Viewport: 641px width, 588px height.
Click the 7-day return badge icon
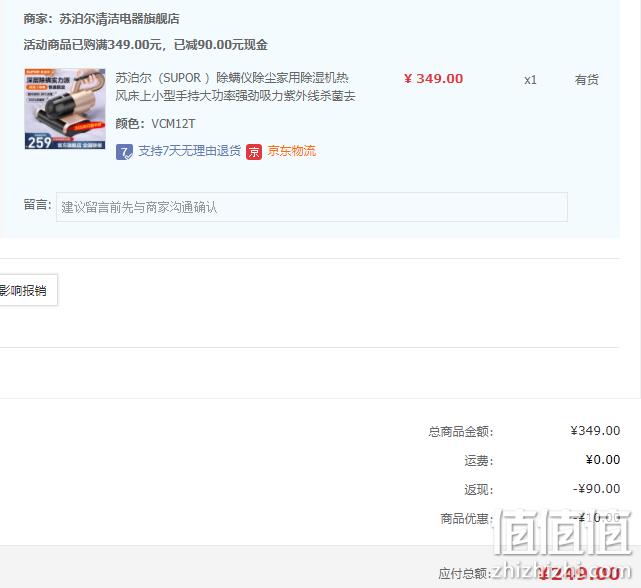[124, 152]
